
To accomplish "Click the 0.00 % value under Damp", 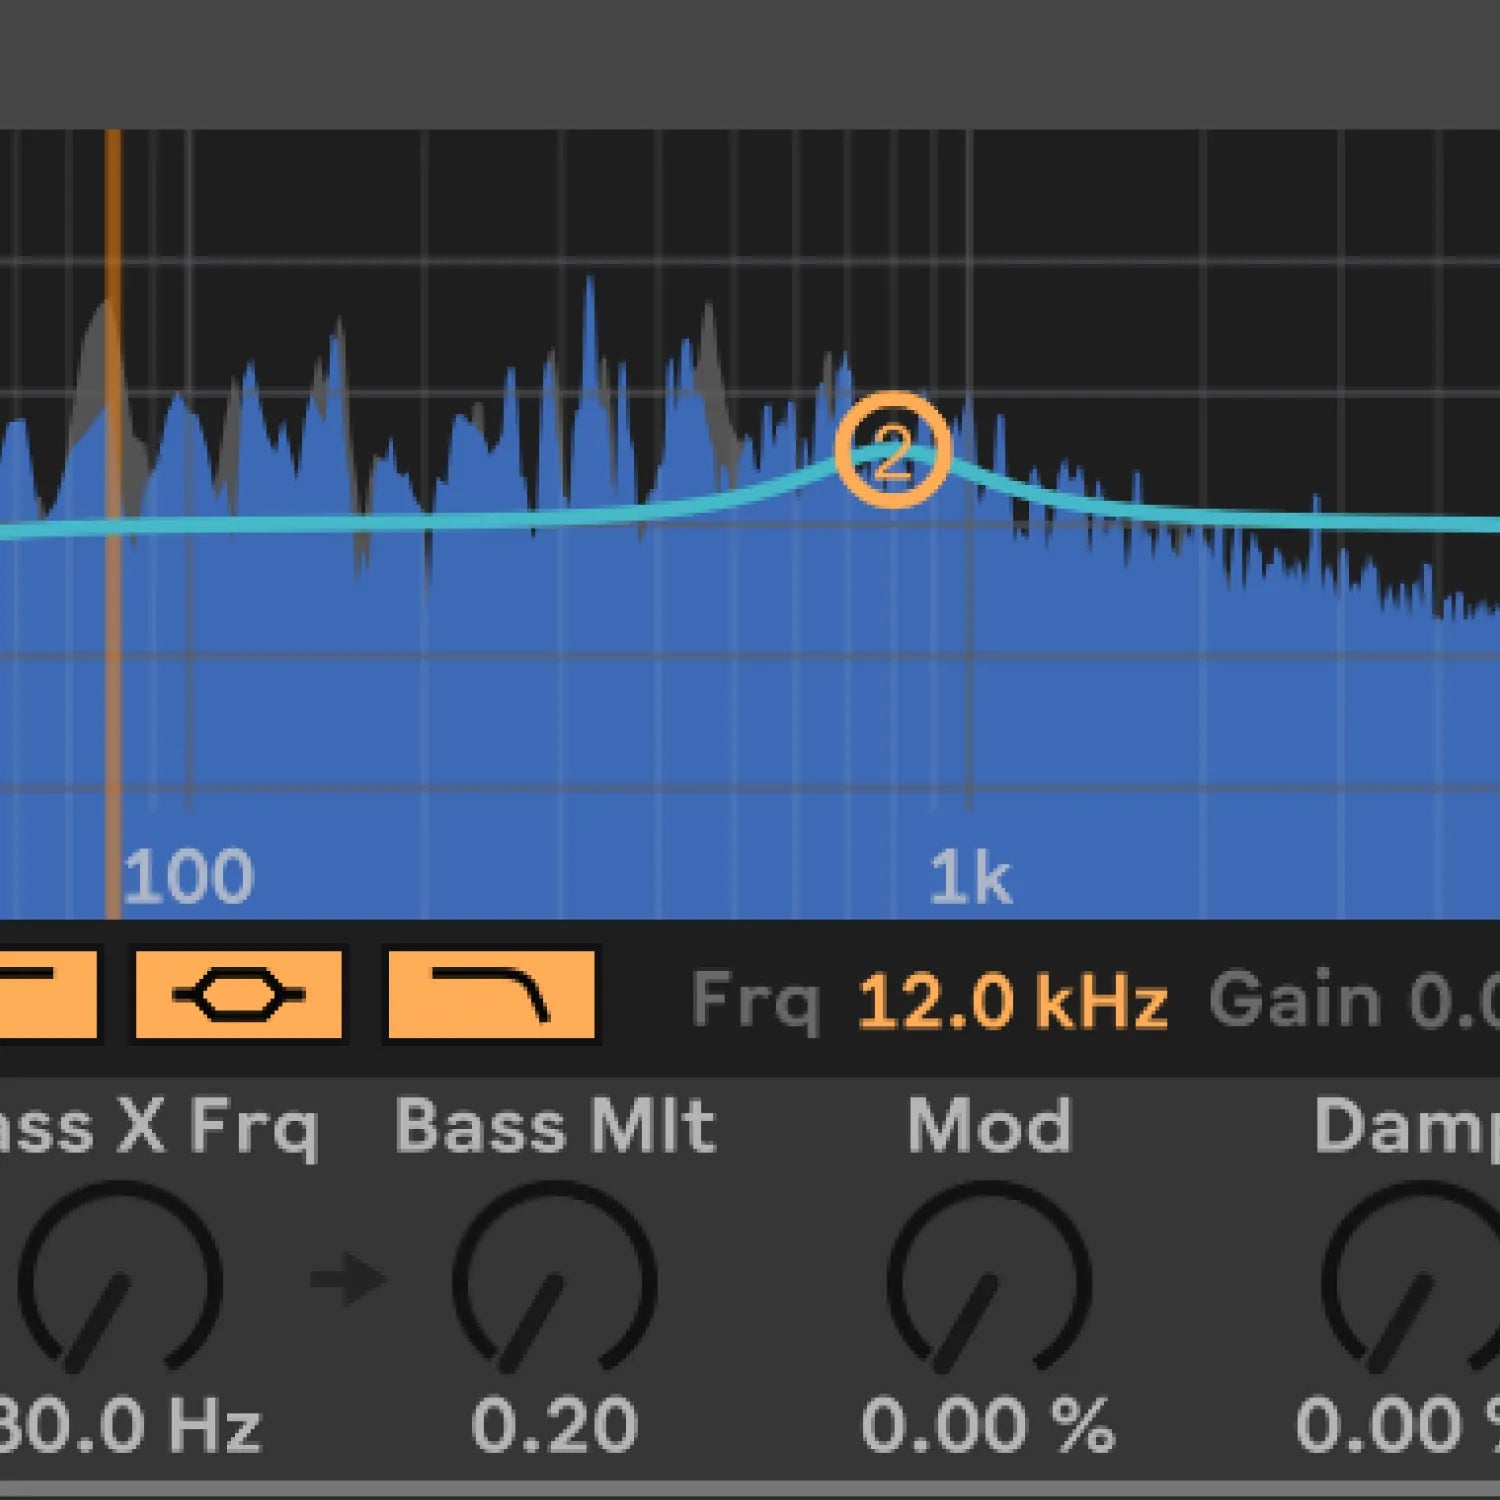I will [x=1400, y=1425].
